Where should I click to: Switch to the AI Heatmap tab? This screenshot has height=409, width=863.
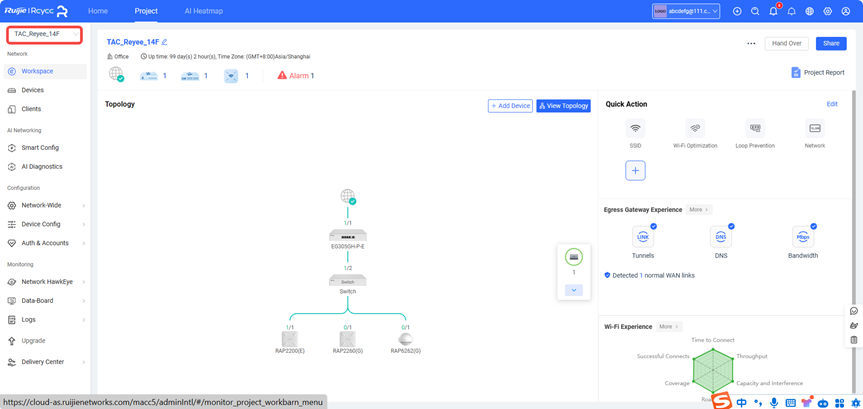[204, 11]
